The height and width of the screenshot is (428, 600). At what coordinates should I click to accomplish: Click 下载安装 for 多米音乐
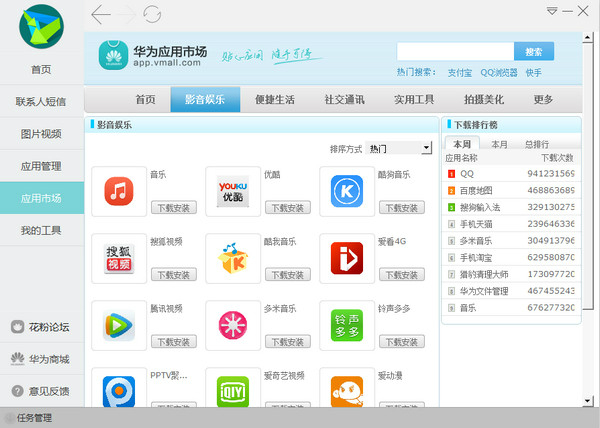(x=288, y=342)
